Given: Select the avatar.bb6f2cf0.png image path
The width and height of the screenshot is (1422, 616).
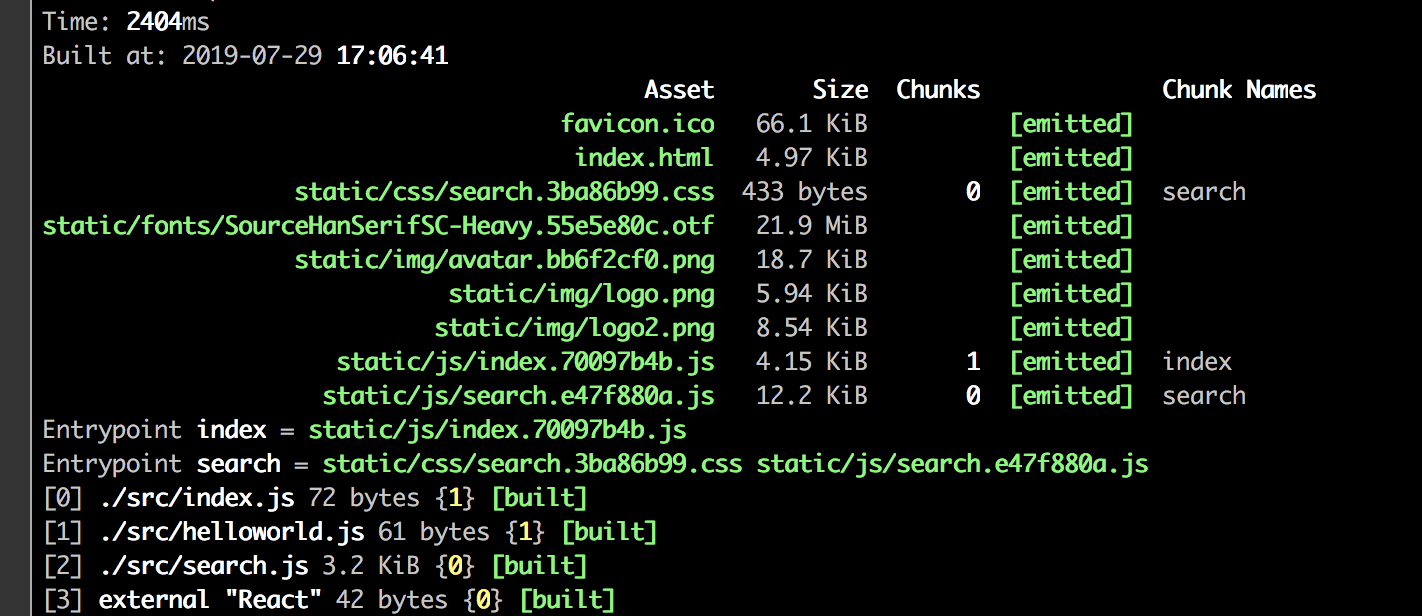Looking at the screenshot, I should click(504, 260).
